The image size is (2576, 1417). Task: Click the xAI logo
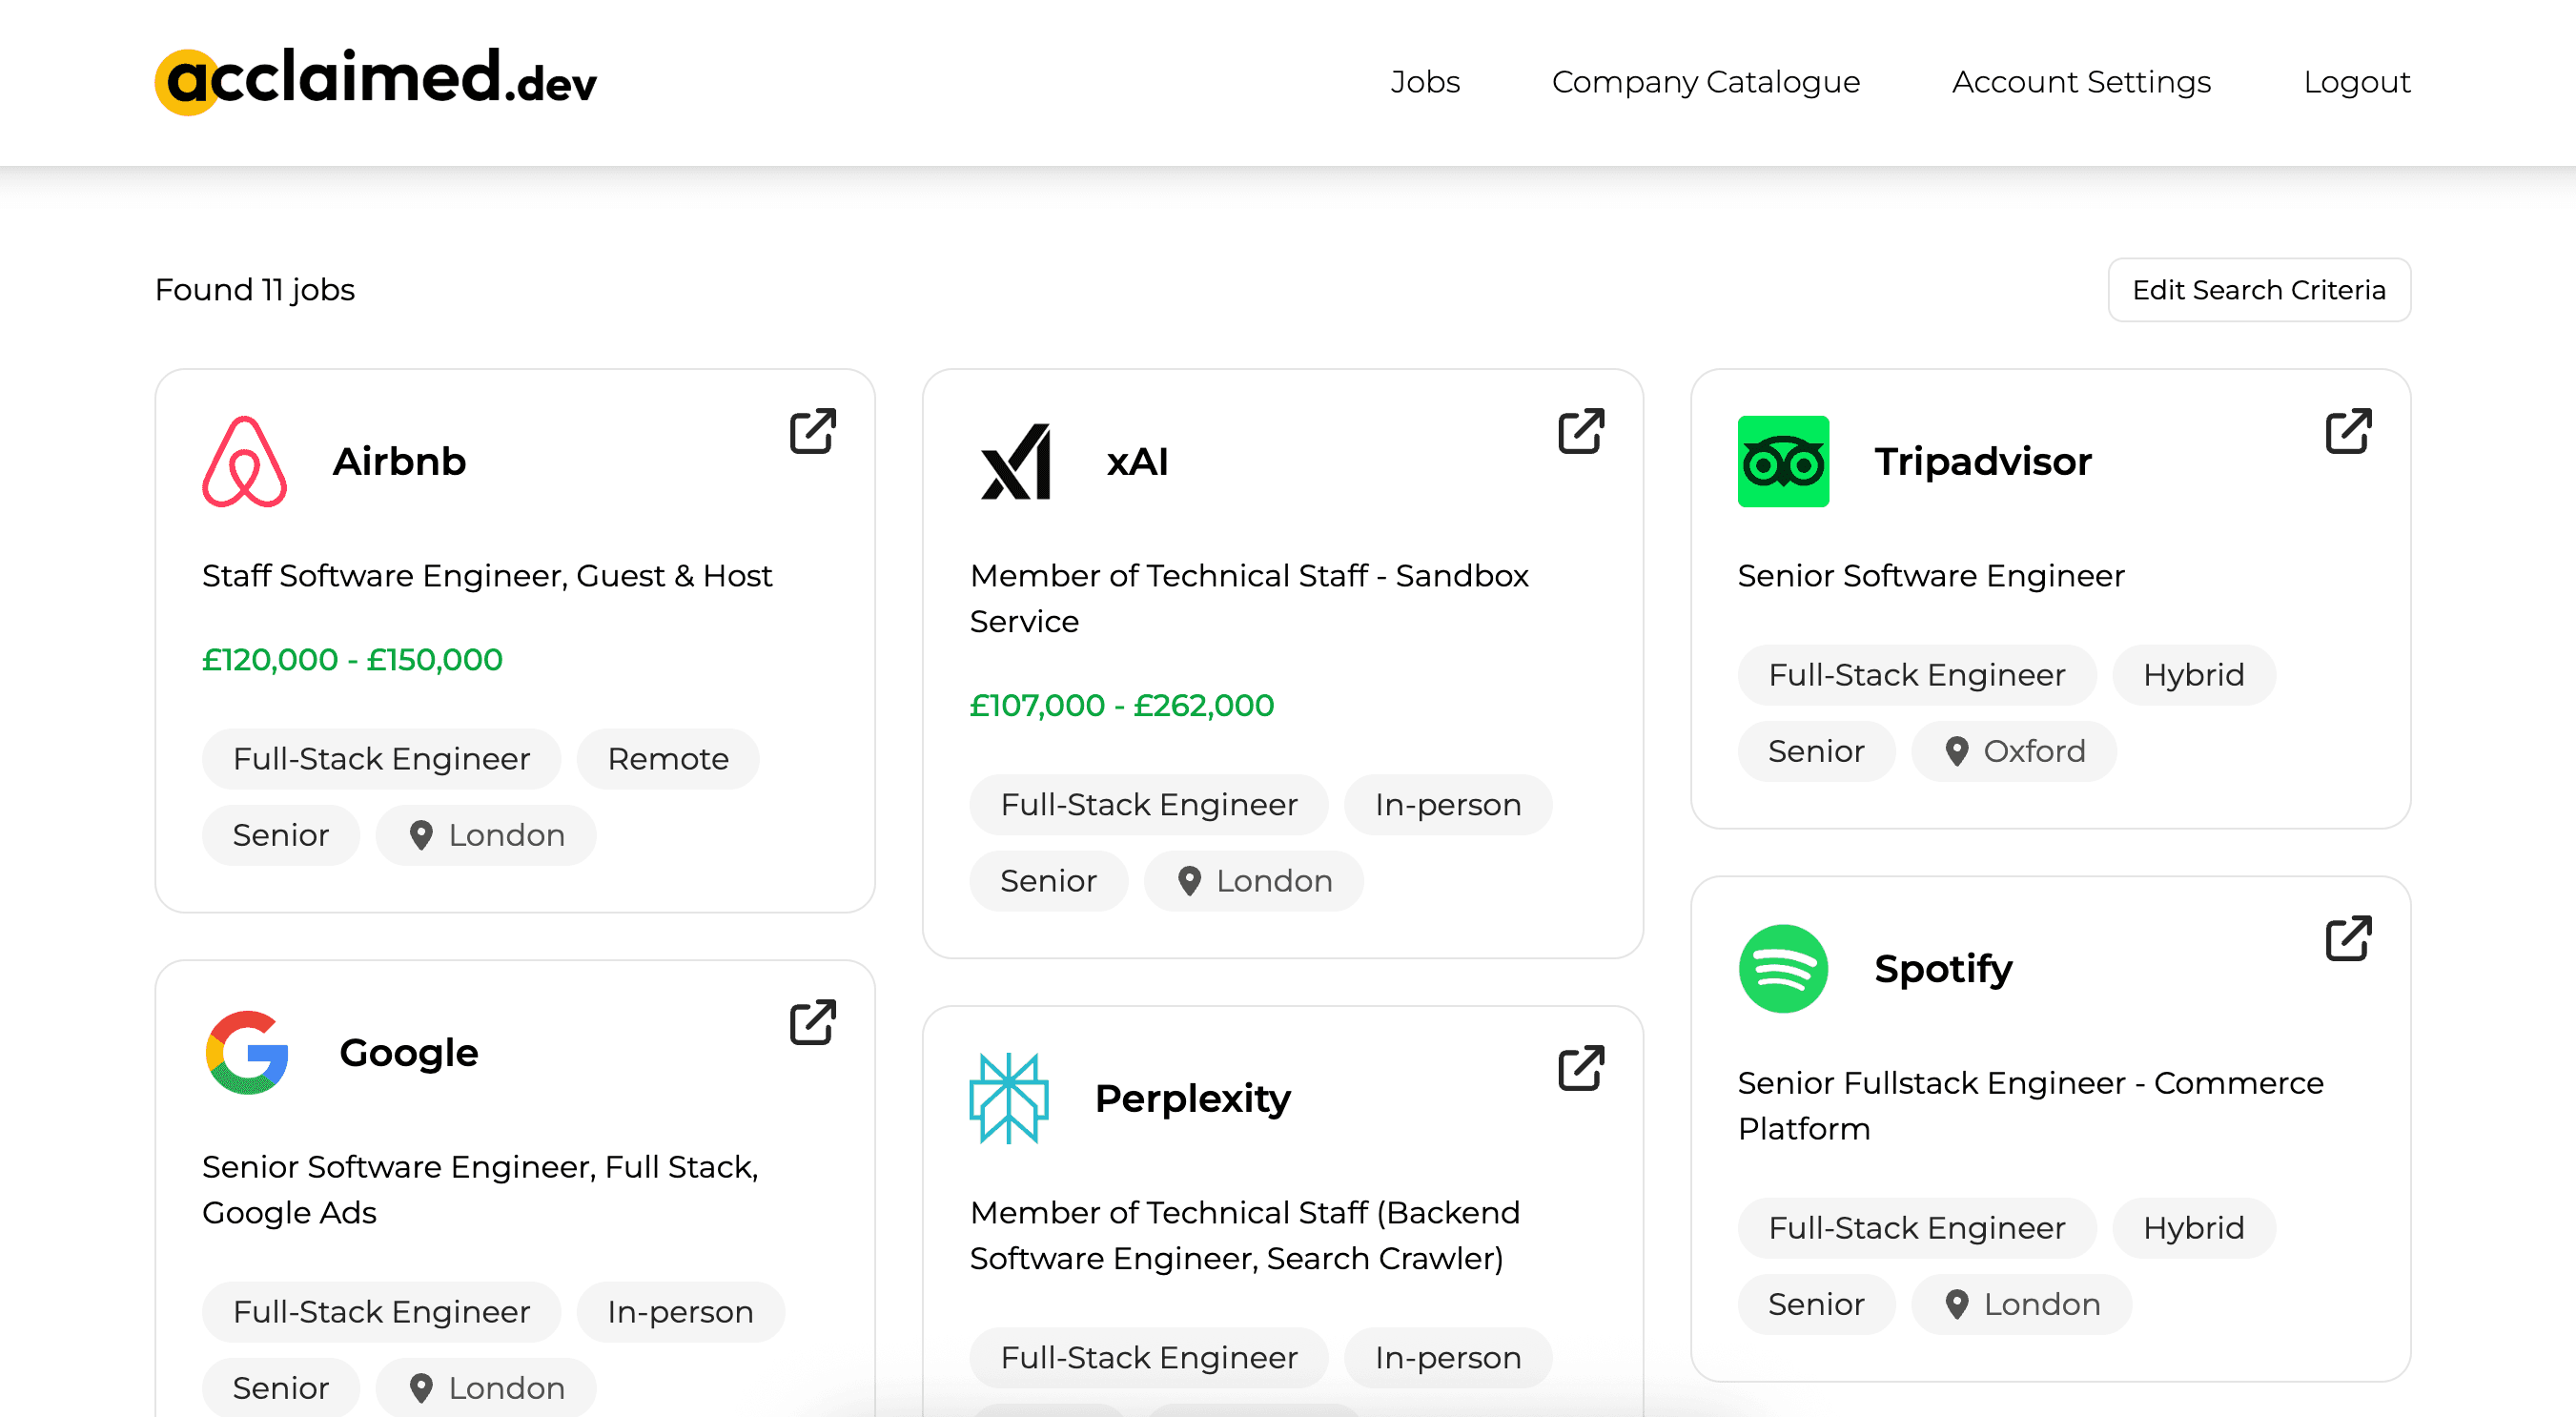tap(1015, 461)
